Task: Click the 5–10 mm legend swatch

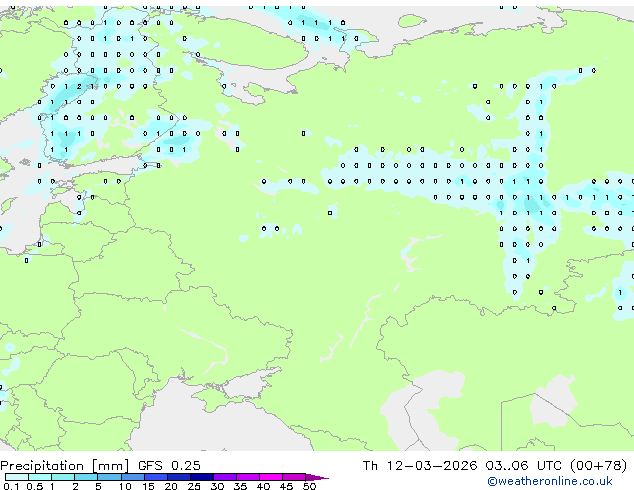Action: [109, 477]
